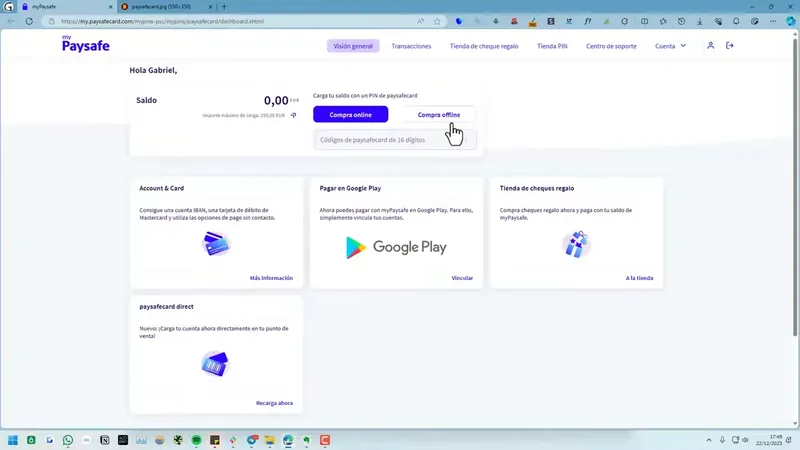Click the credit card illustration in Account & Card
Viewport: 800px width, 450px height.
pos(216,244)
